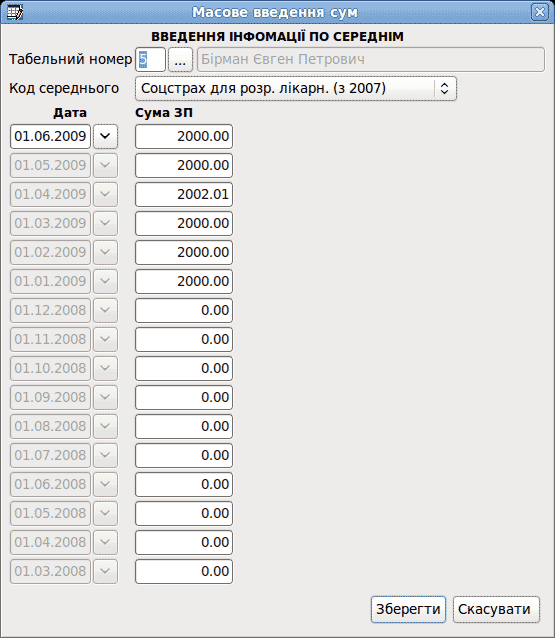This screenshot has height=638, width=555.
Task: Click the dropdown arrow beside 01.04.2008
Action: tap(105, 542)
